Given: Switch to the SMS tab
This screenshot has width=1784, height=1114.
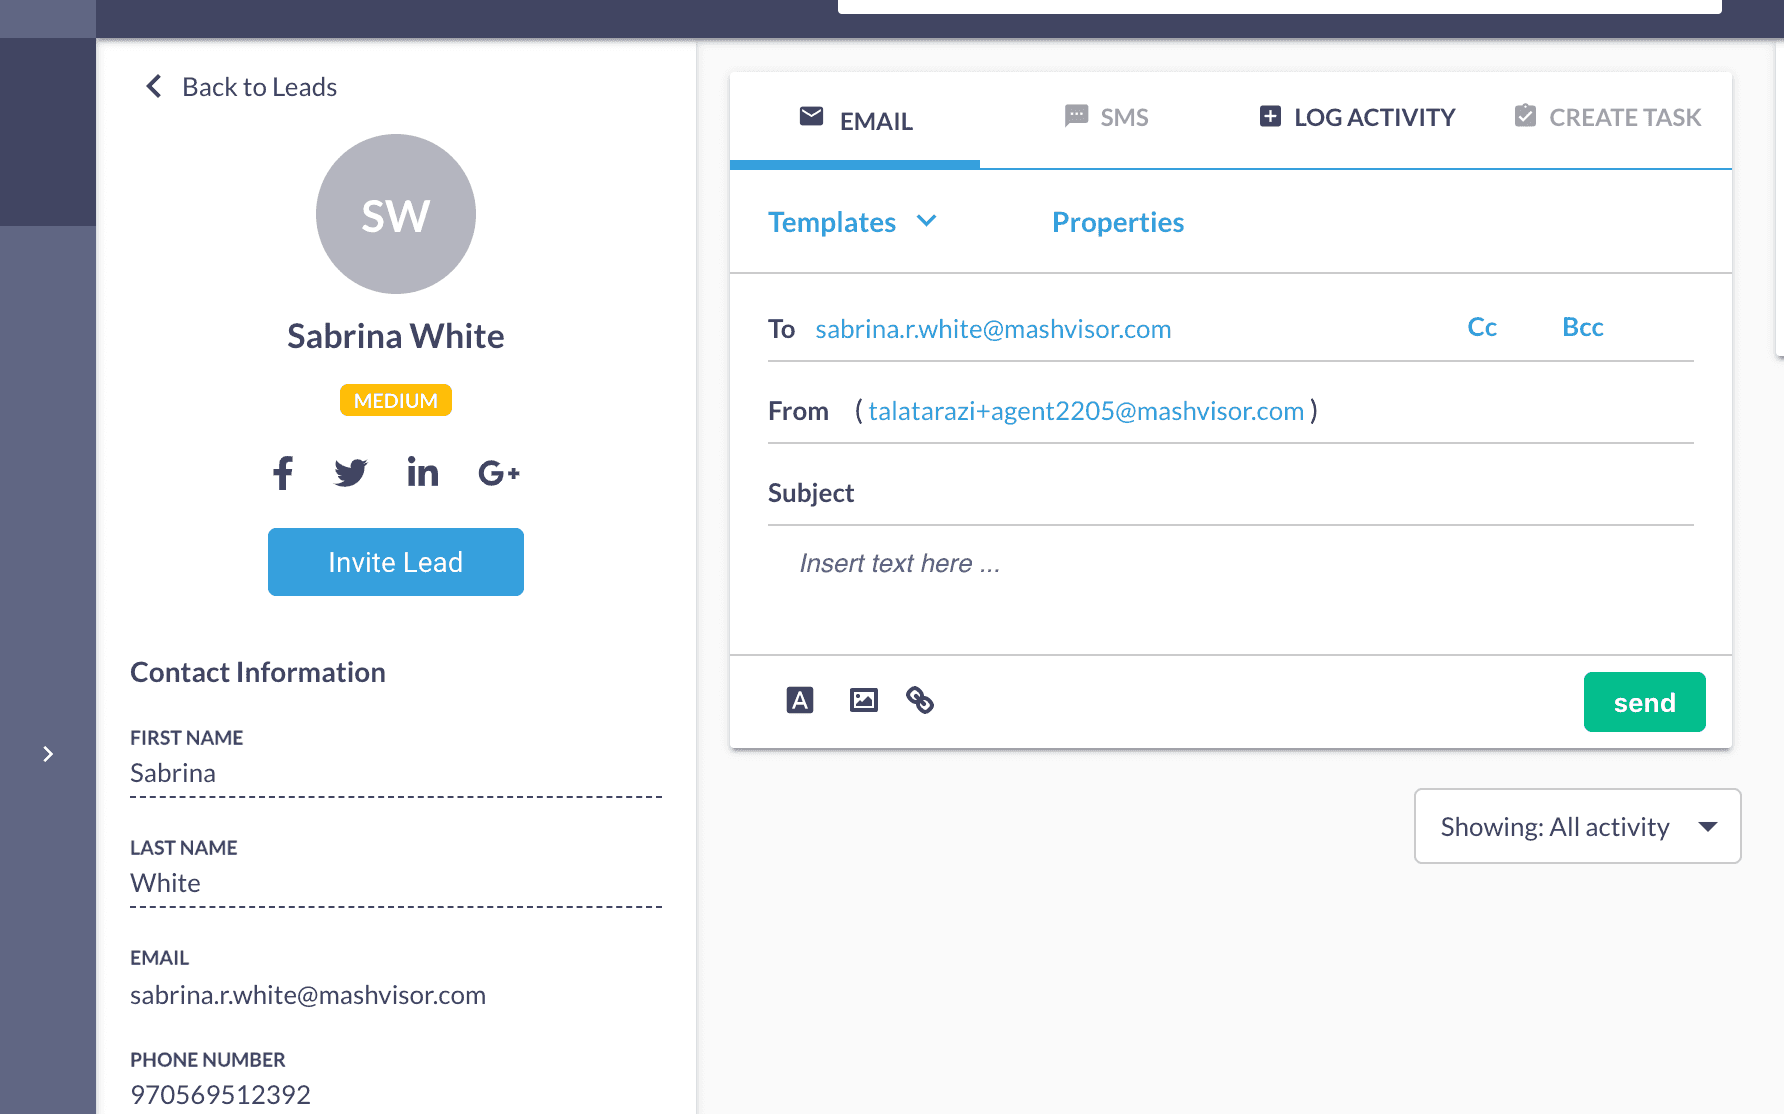Looking at the screenshot, I should tap(1106, 118).
